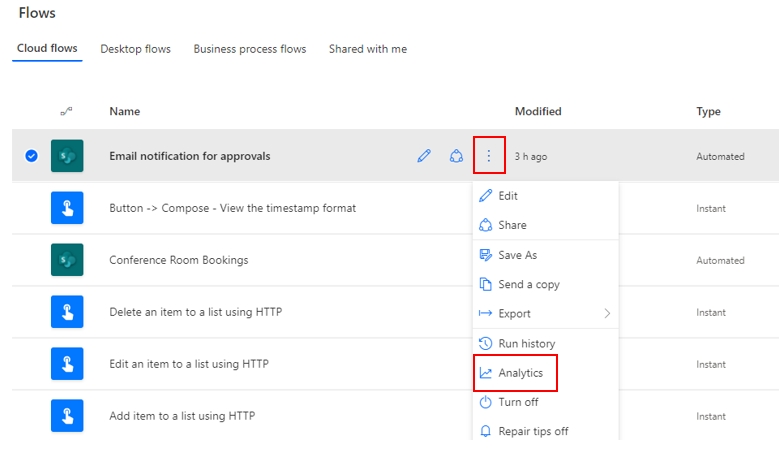Click the SharePoint icon of the Email notification flow
Image resolution: width=779 pixels, height=472 pixels.
tap(67, 156)
